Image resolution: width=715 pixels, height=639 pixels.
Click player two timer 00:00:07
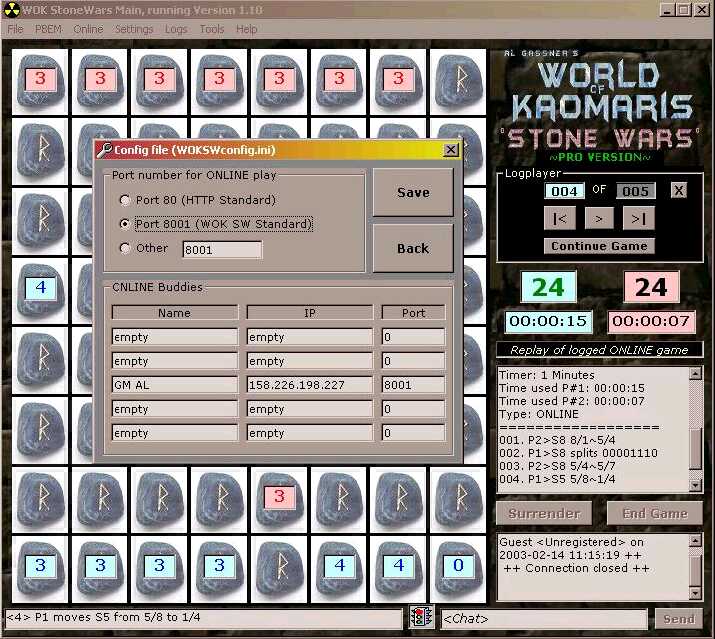[x=651, y=321]
